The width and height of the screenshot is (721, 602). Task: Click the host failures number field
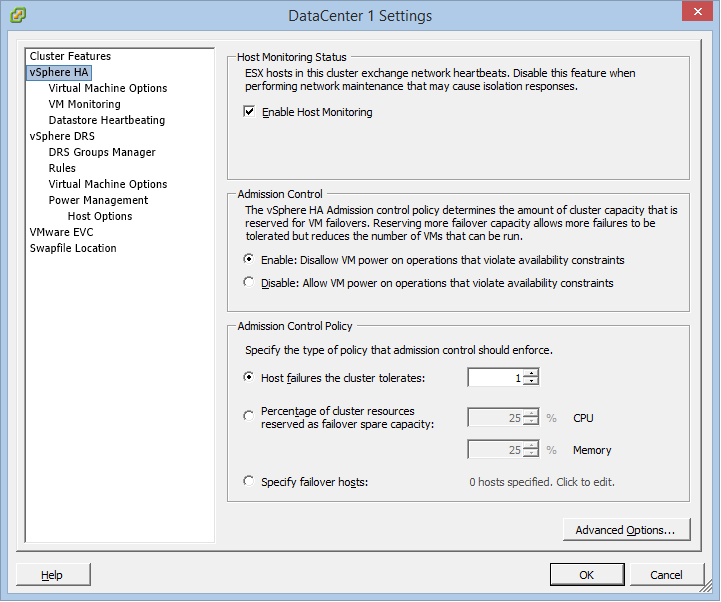[496, 378]
